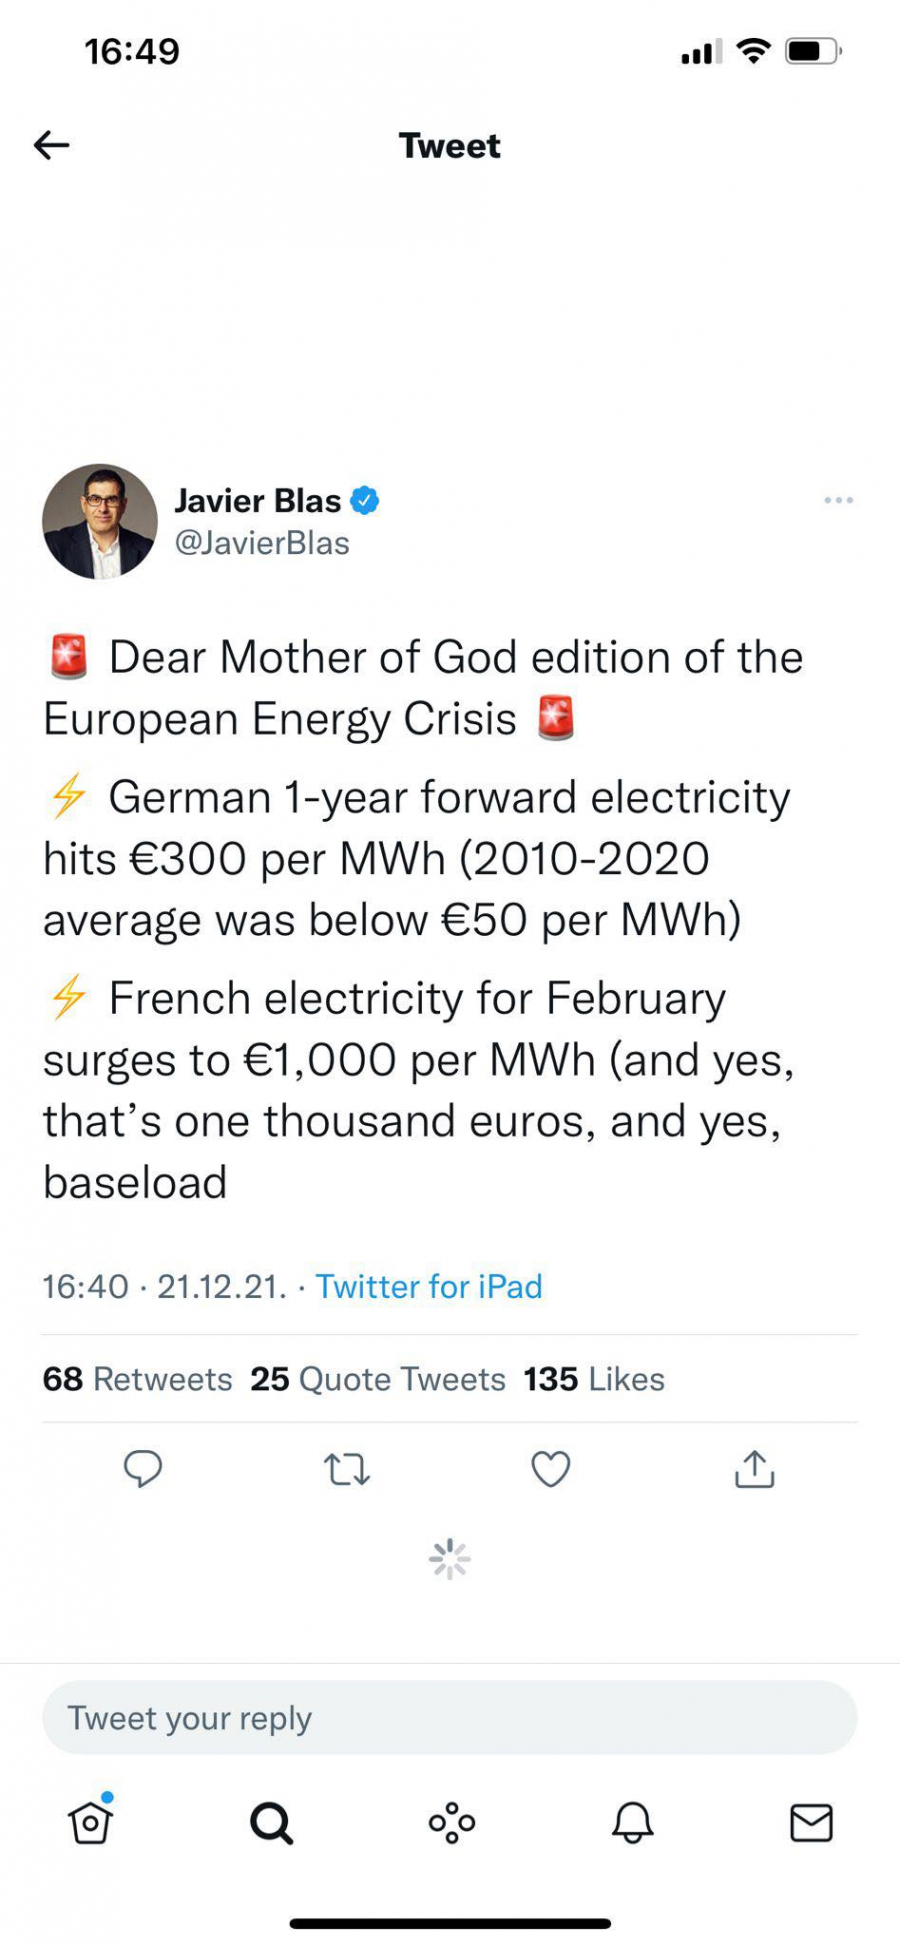This screenshot has width=900, height=1946.
Task: Tap the Javier Blas display name
Action: click(258, 500)
